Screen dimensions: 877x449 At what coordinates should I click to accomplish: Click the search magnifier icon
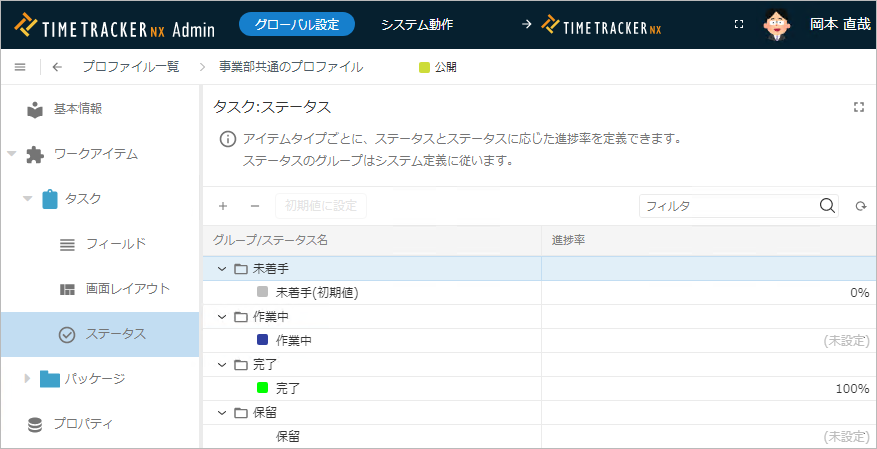click(827, 206)
